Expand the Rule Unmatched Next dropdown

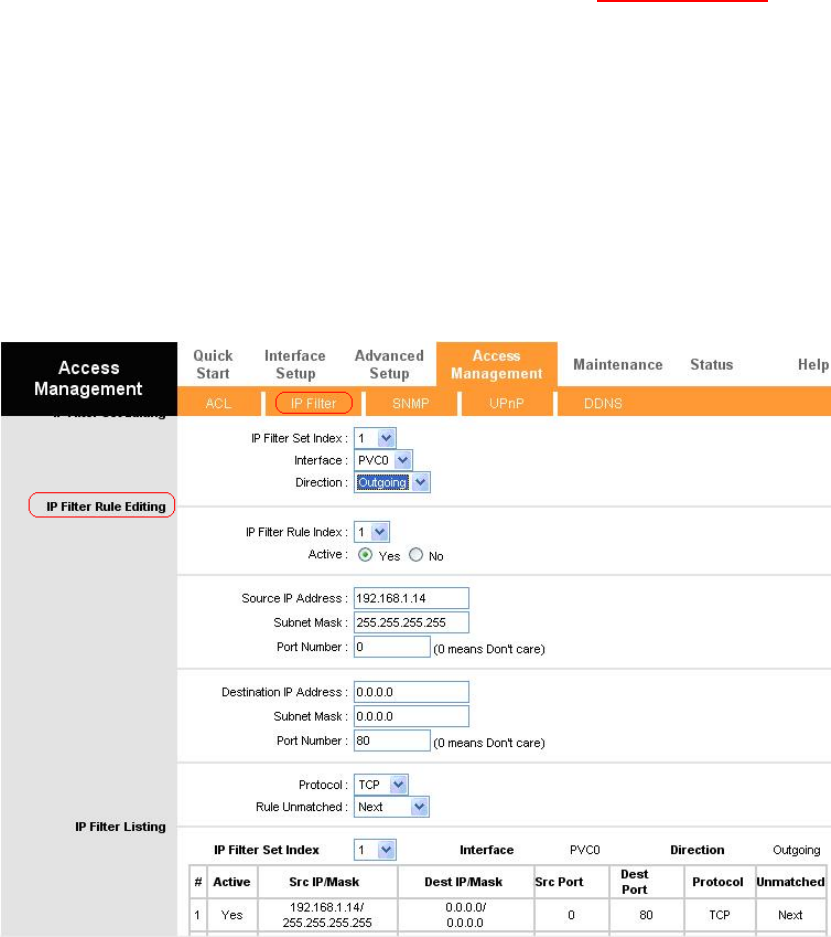pyautogui.click(x=391, y=807)
